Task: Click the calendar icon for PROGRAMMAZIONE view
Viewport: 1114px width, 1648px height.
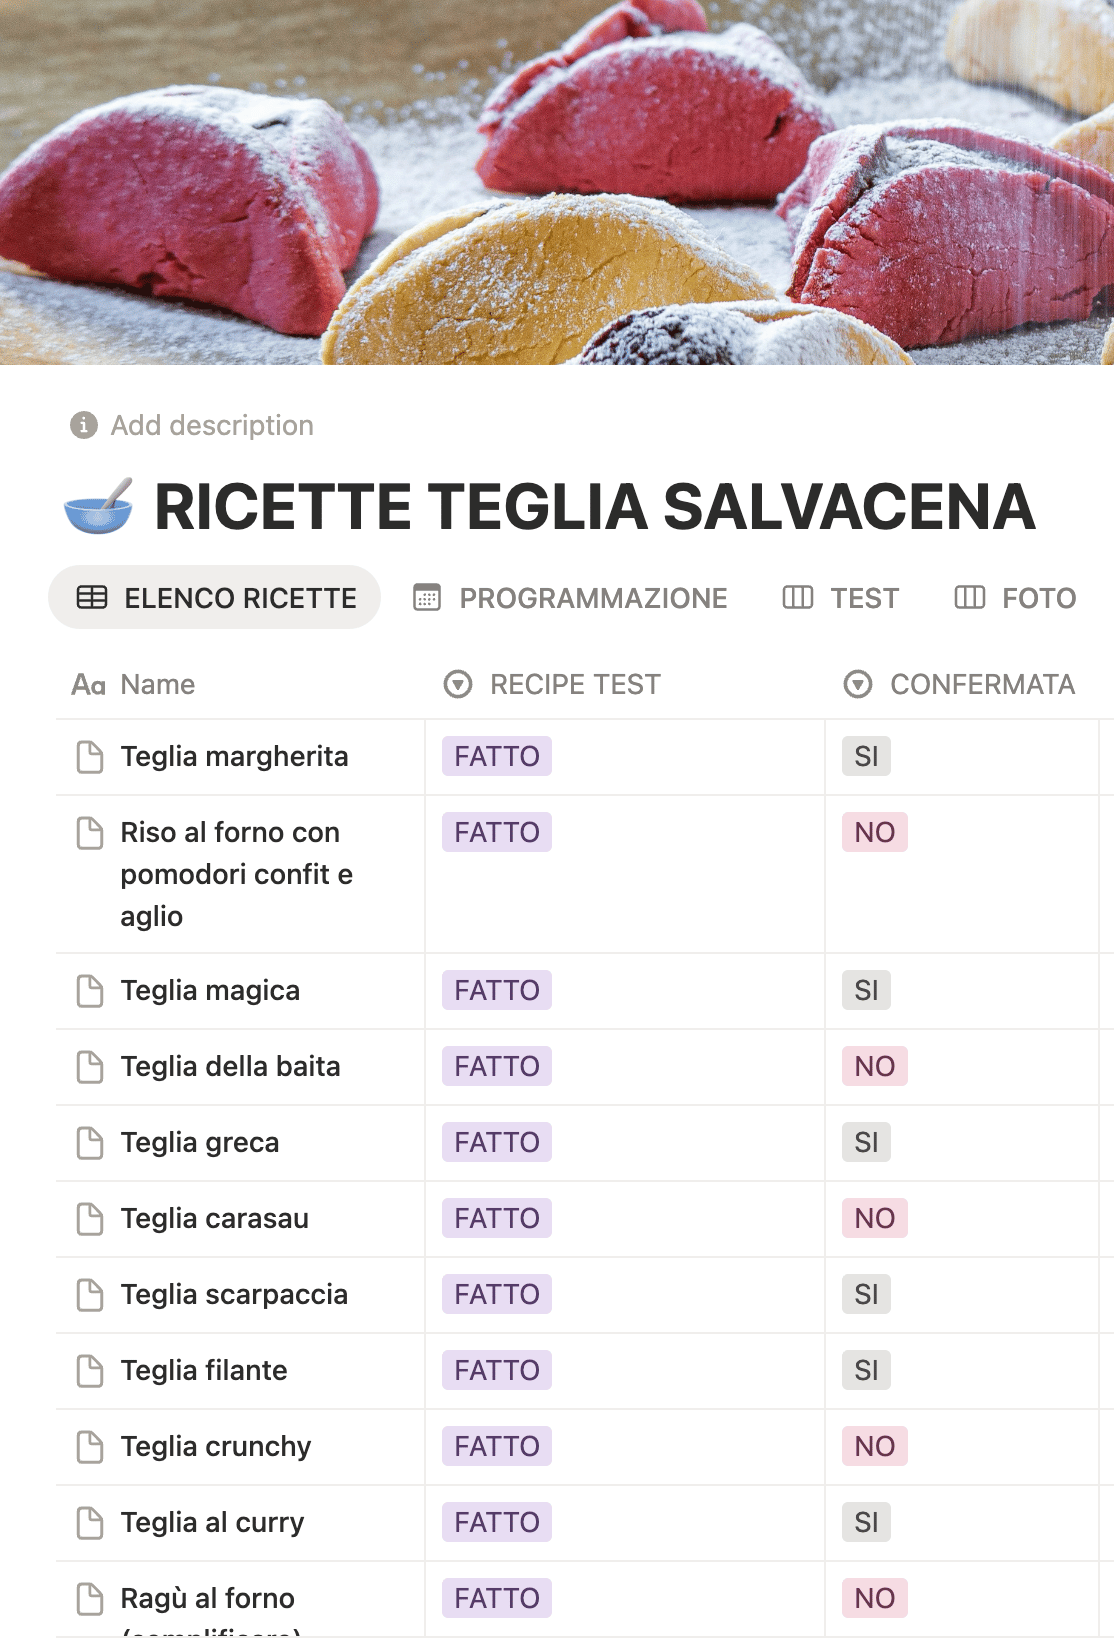Action: pyautogui.click(x=427, y=598)
